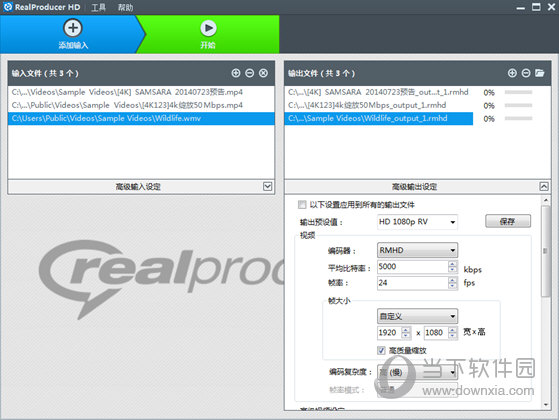
Task: Remove output file with minus icon in output panel
Action: [526, 73]
